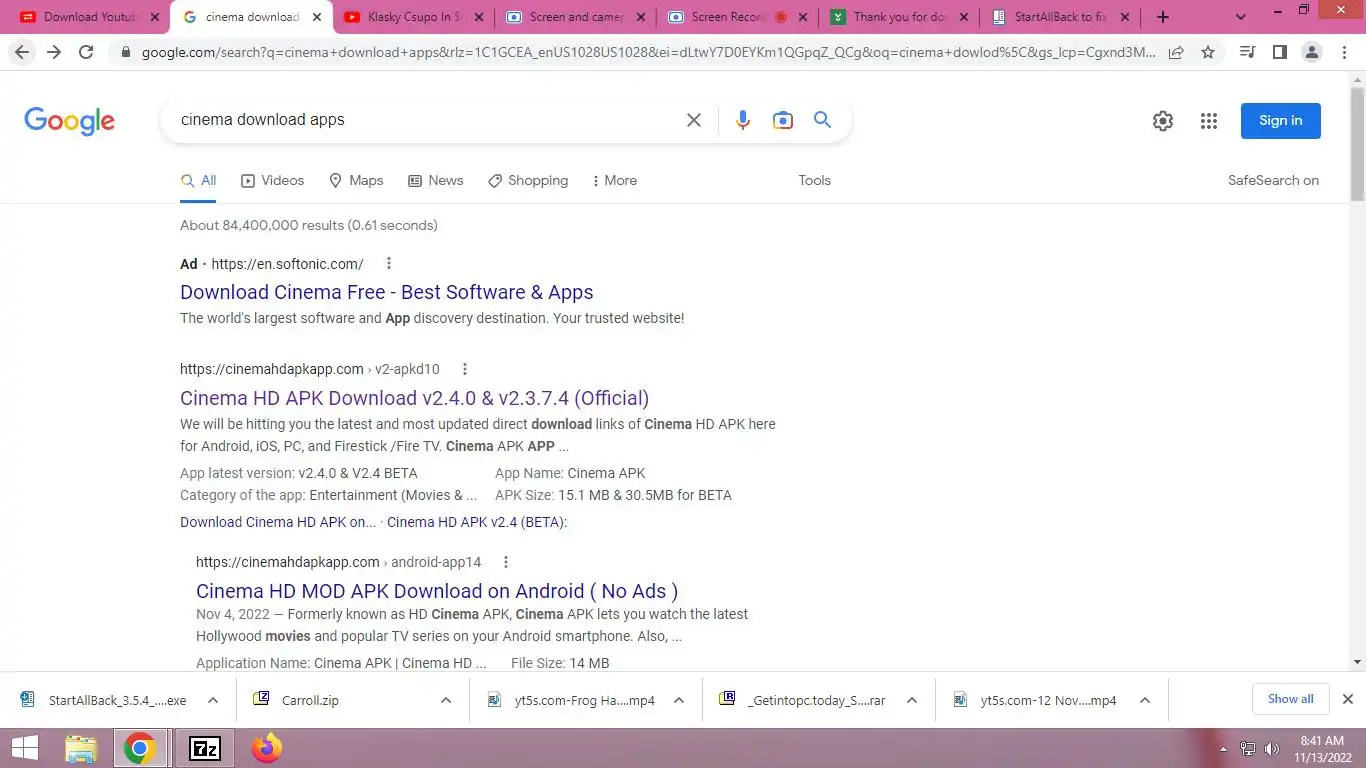The image size is (1366, 768).
Task: Click the Sign in button
Action: [1280, 121]
